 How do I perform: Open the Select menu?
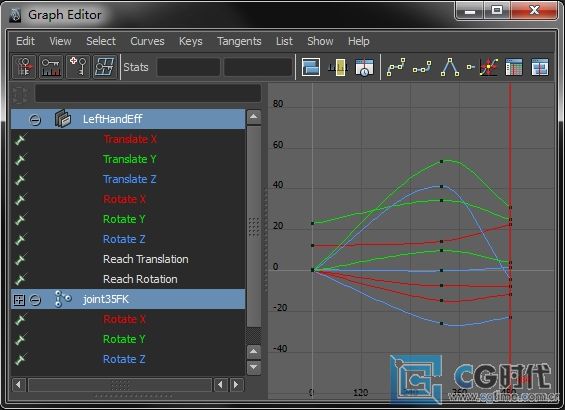click(101, 41)
